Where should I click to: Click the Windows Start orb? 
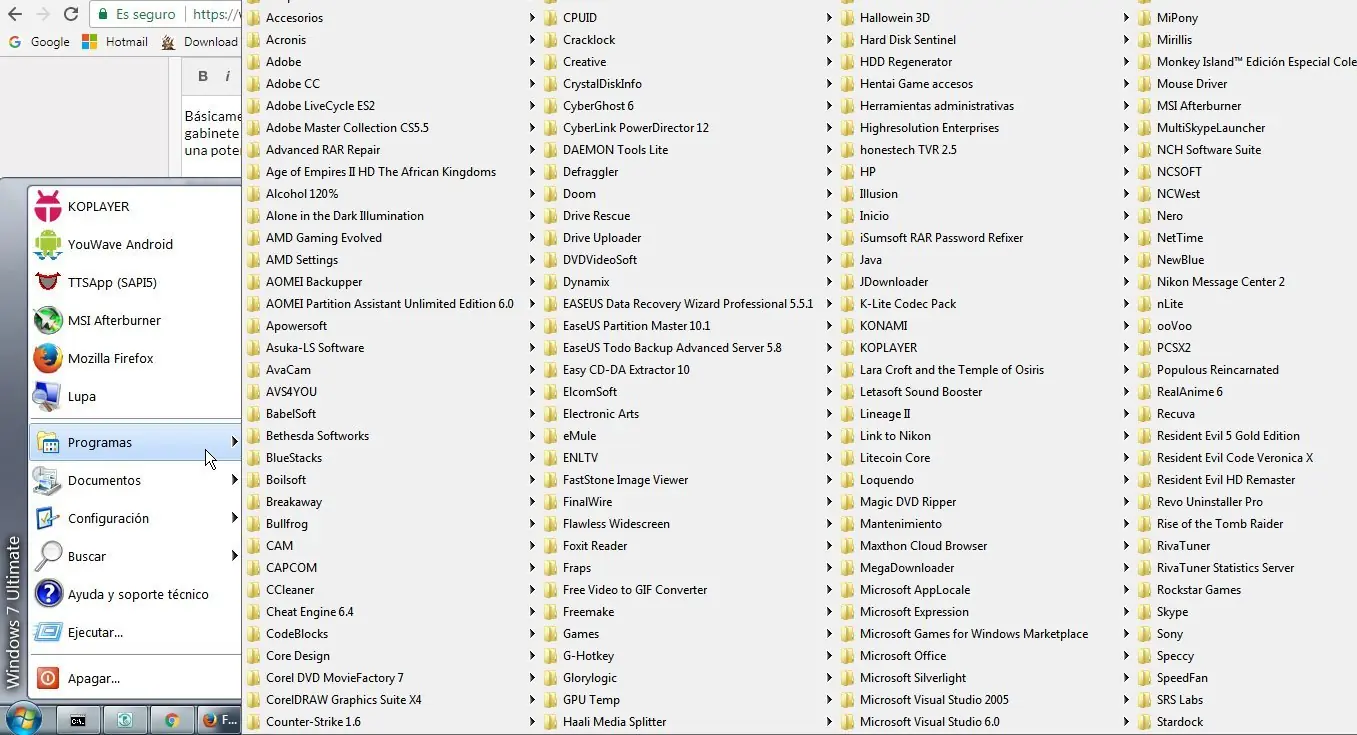point(23,719)
